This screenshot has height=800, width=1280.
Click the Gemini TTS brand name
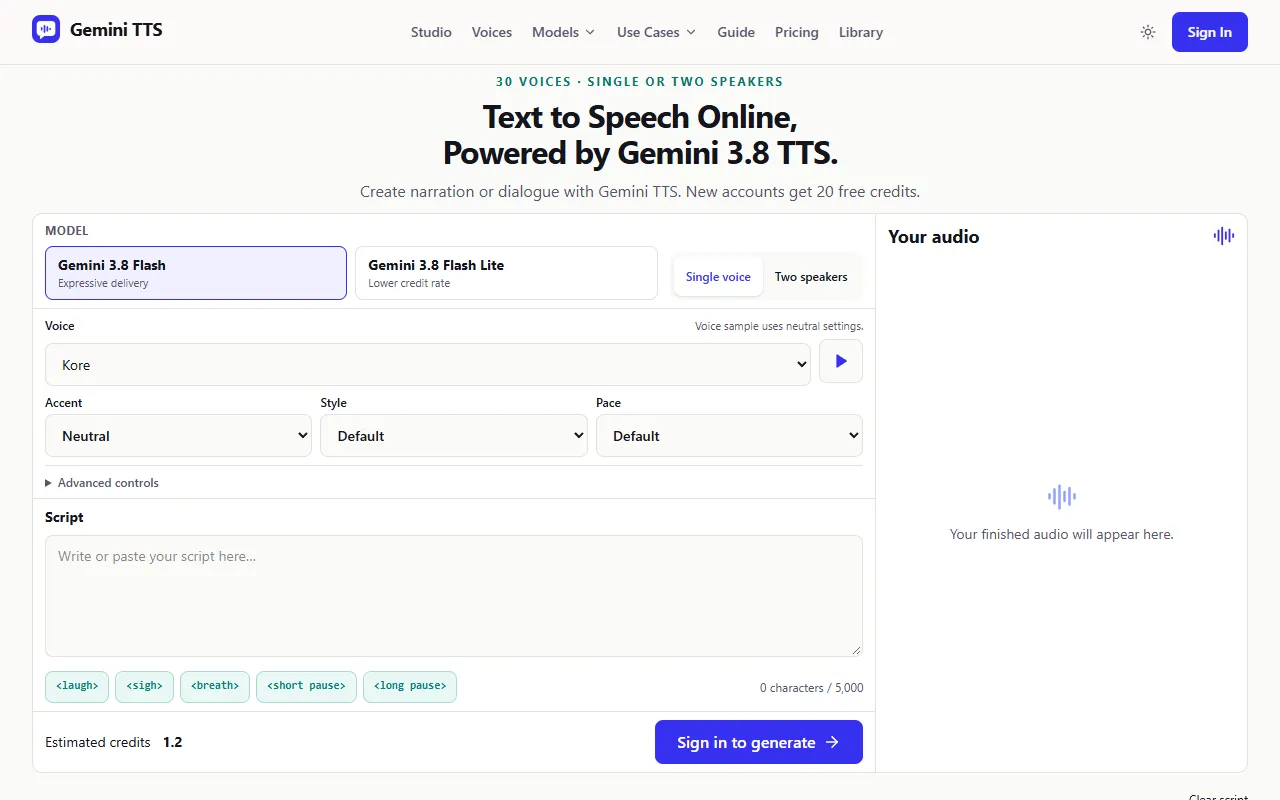[116, 30]
